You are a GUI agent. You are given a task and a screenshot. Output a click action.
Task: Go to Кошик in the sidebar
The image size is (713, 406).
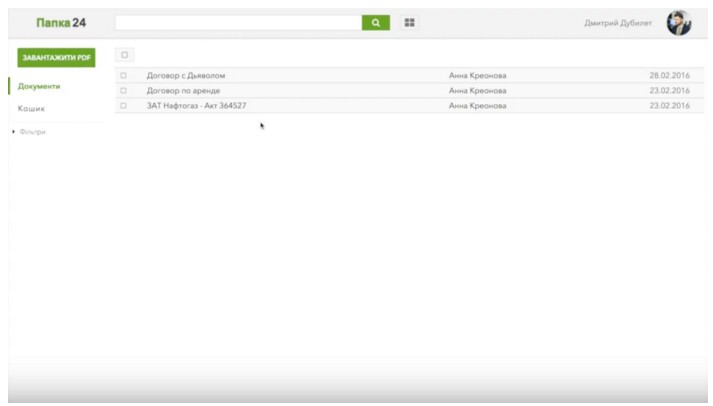coord(32,108)
